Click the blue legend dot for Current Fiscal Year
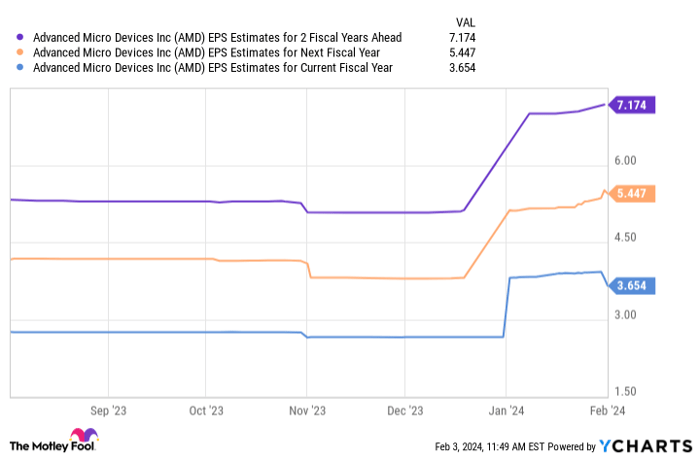 point(20,68)
